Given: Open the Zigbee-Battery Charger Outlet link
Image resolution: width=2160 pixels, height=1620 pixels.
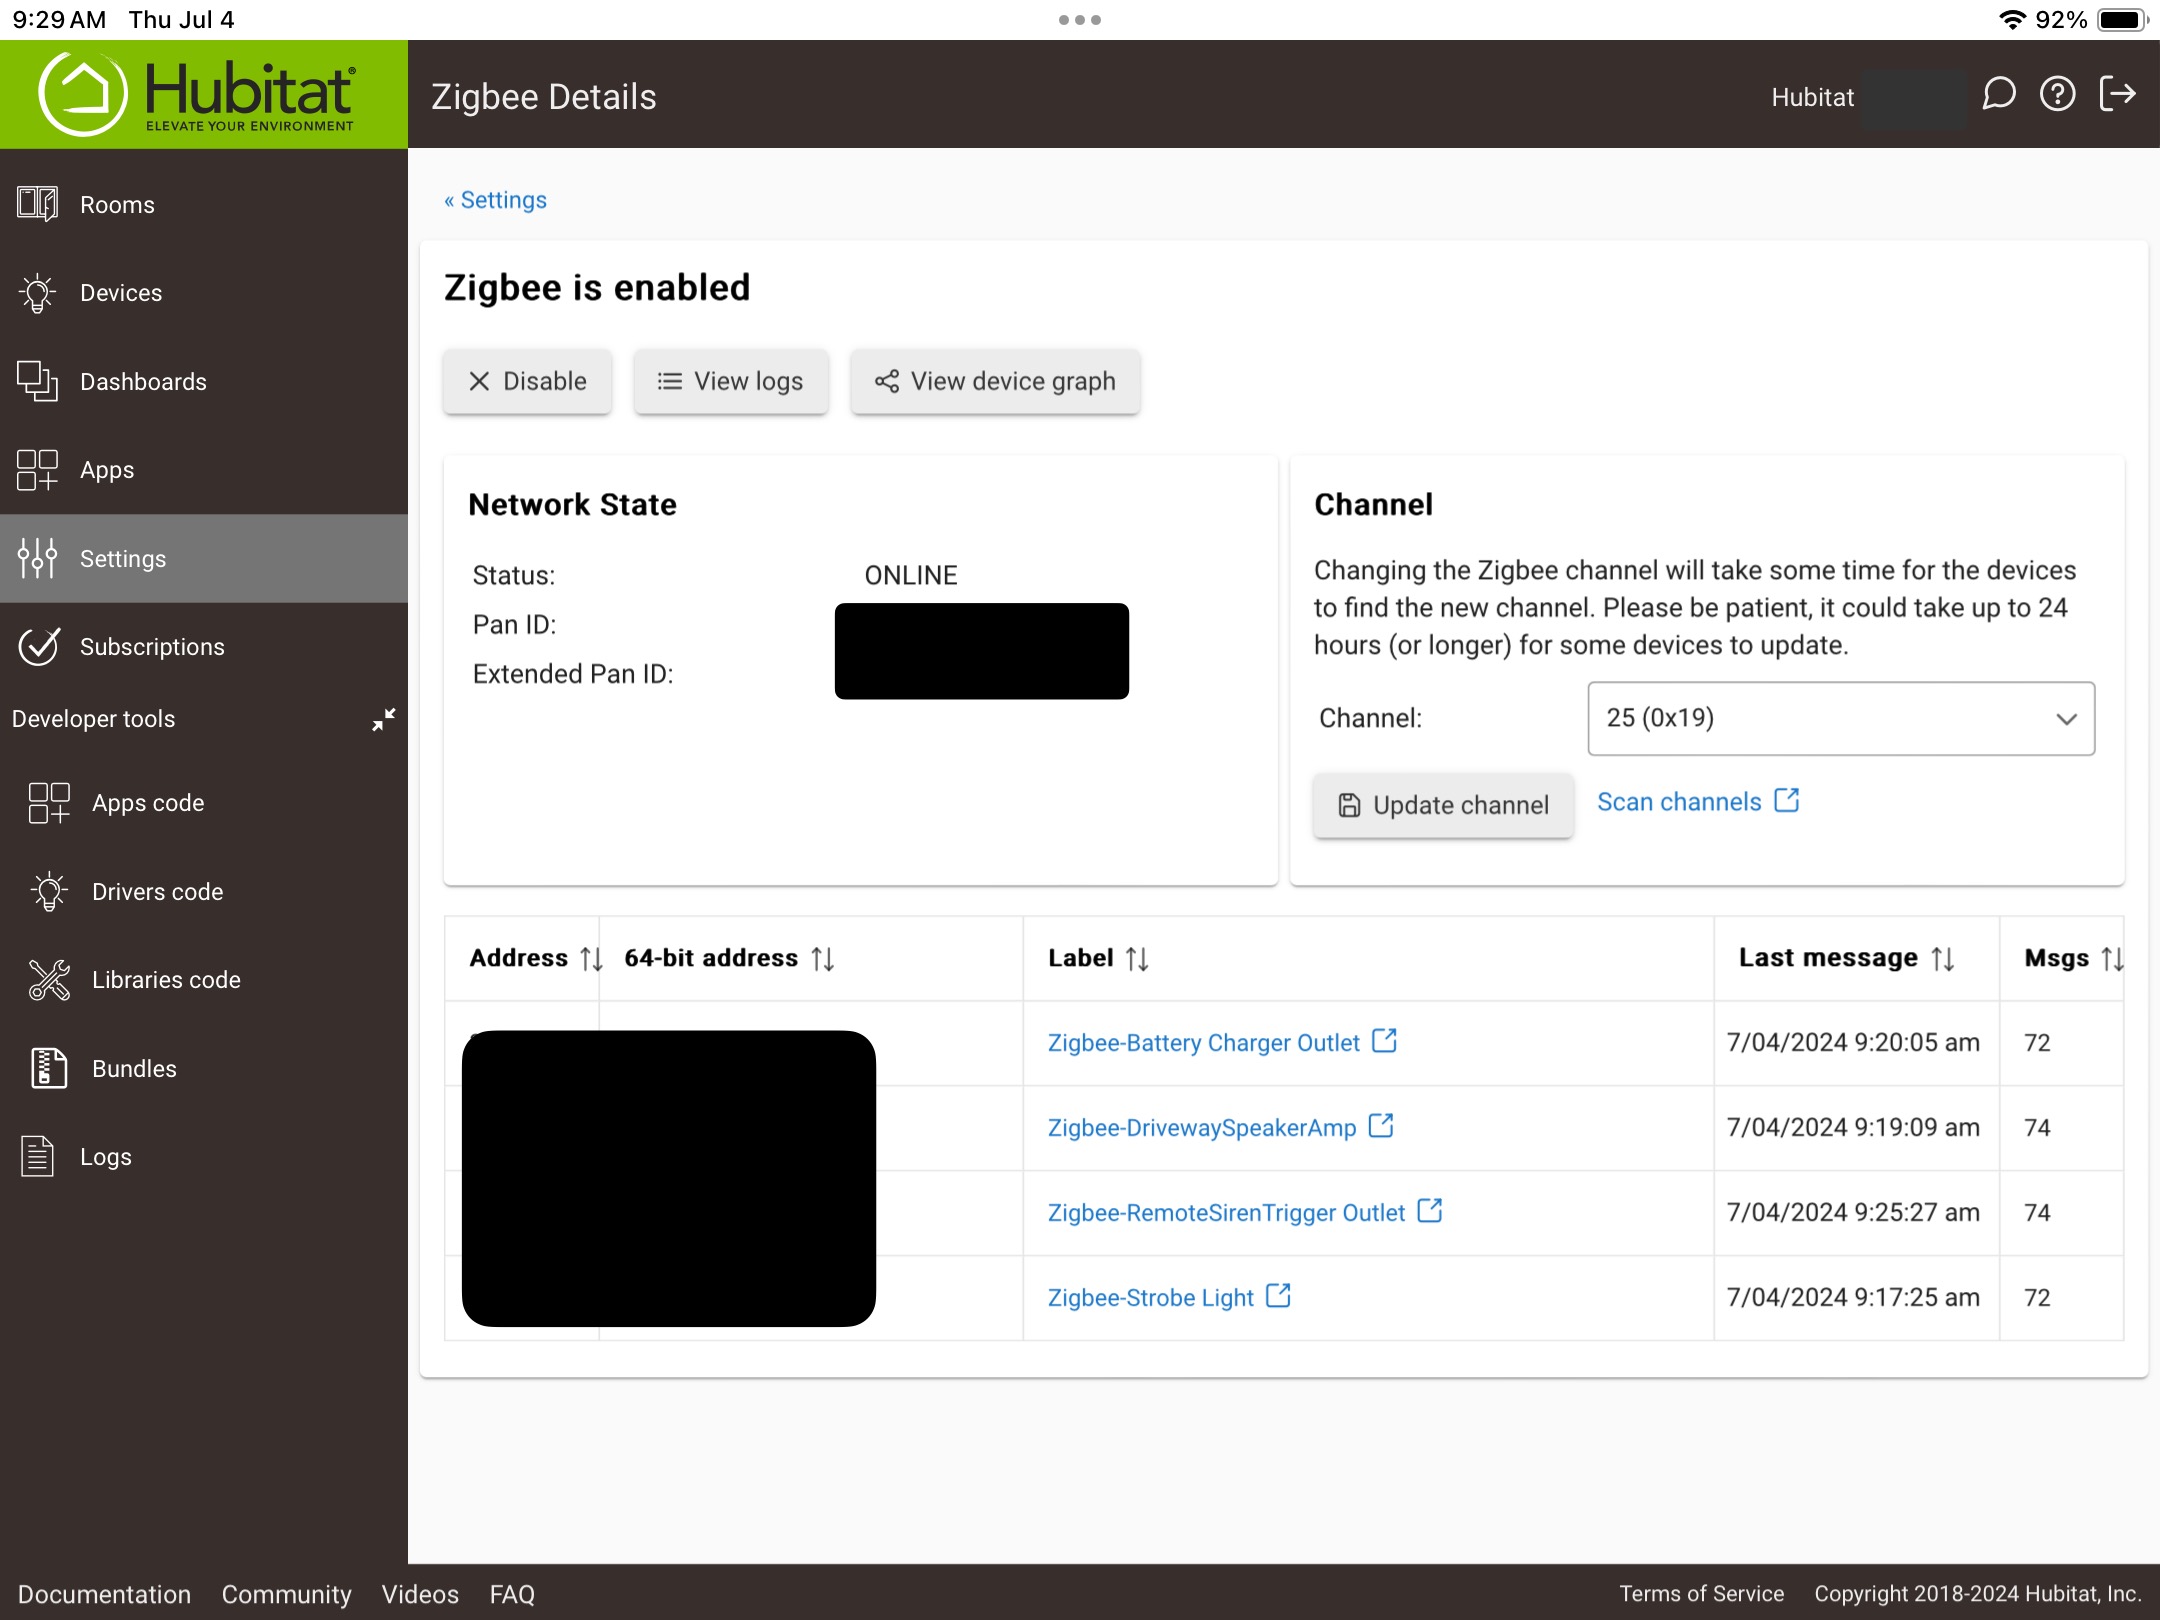Looking at the screenshot, I should pos(1204,1042).
